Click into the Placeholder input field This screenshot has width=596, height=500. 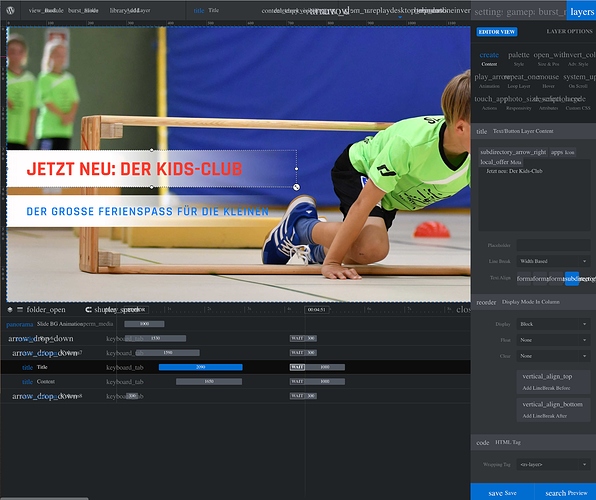tap(553, 245)
